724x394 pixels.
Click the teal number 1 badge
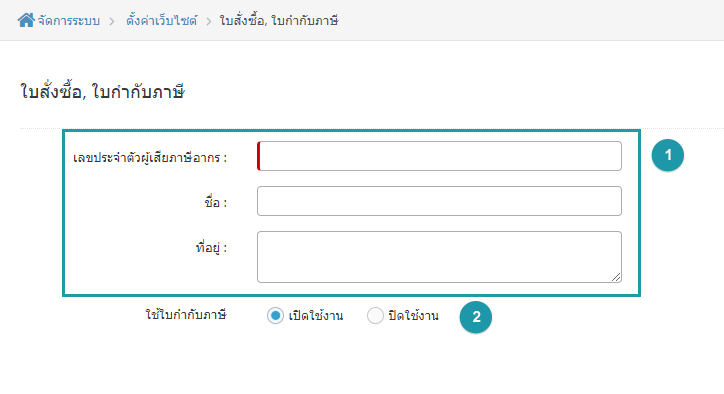pos(668,155)
